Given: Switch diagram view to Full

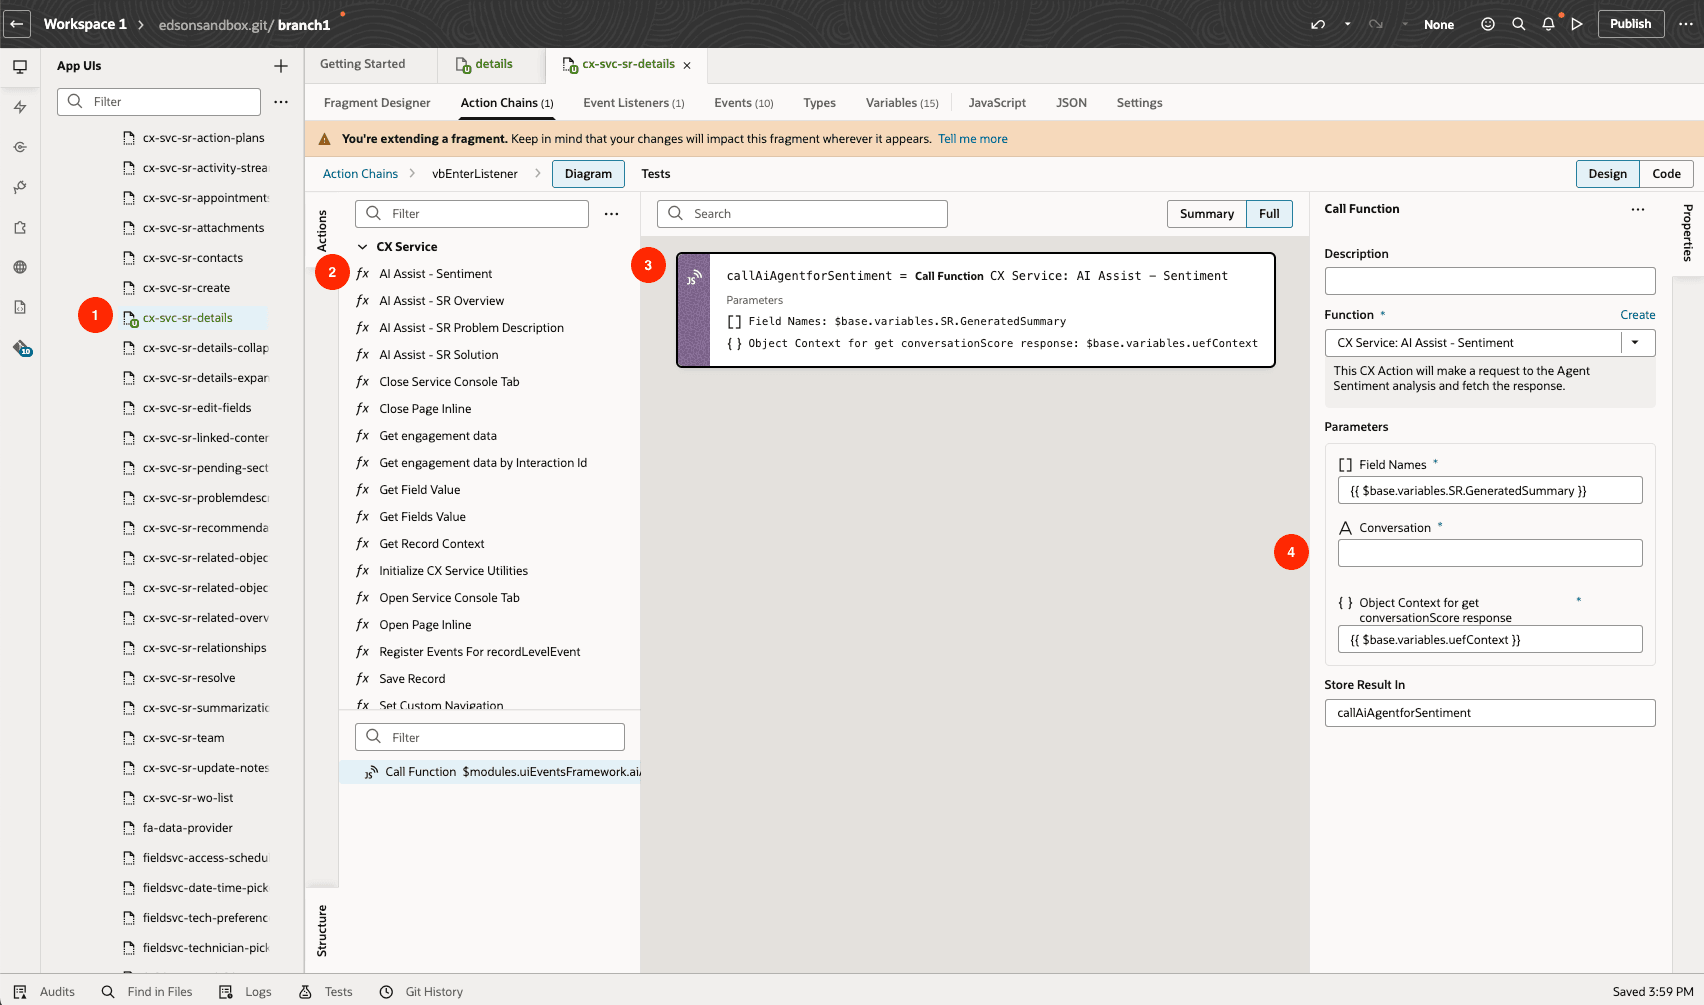Looking at the screenshot, I should (1269, 214).
